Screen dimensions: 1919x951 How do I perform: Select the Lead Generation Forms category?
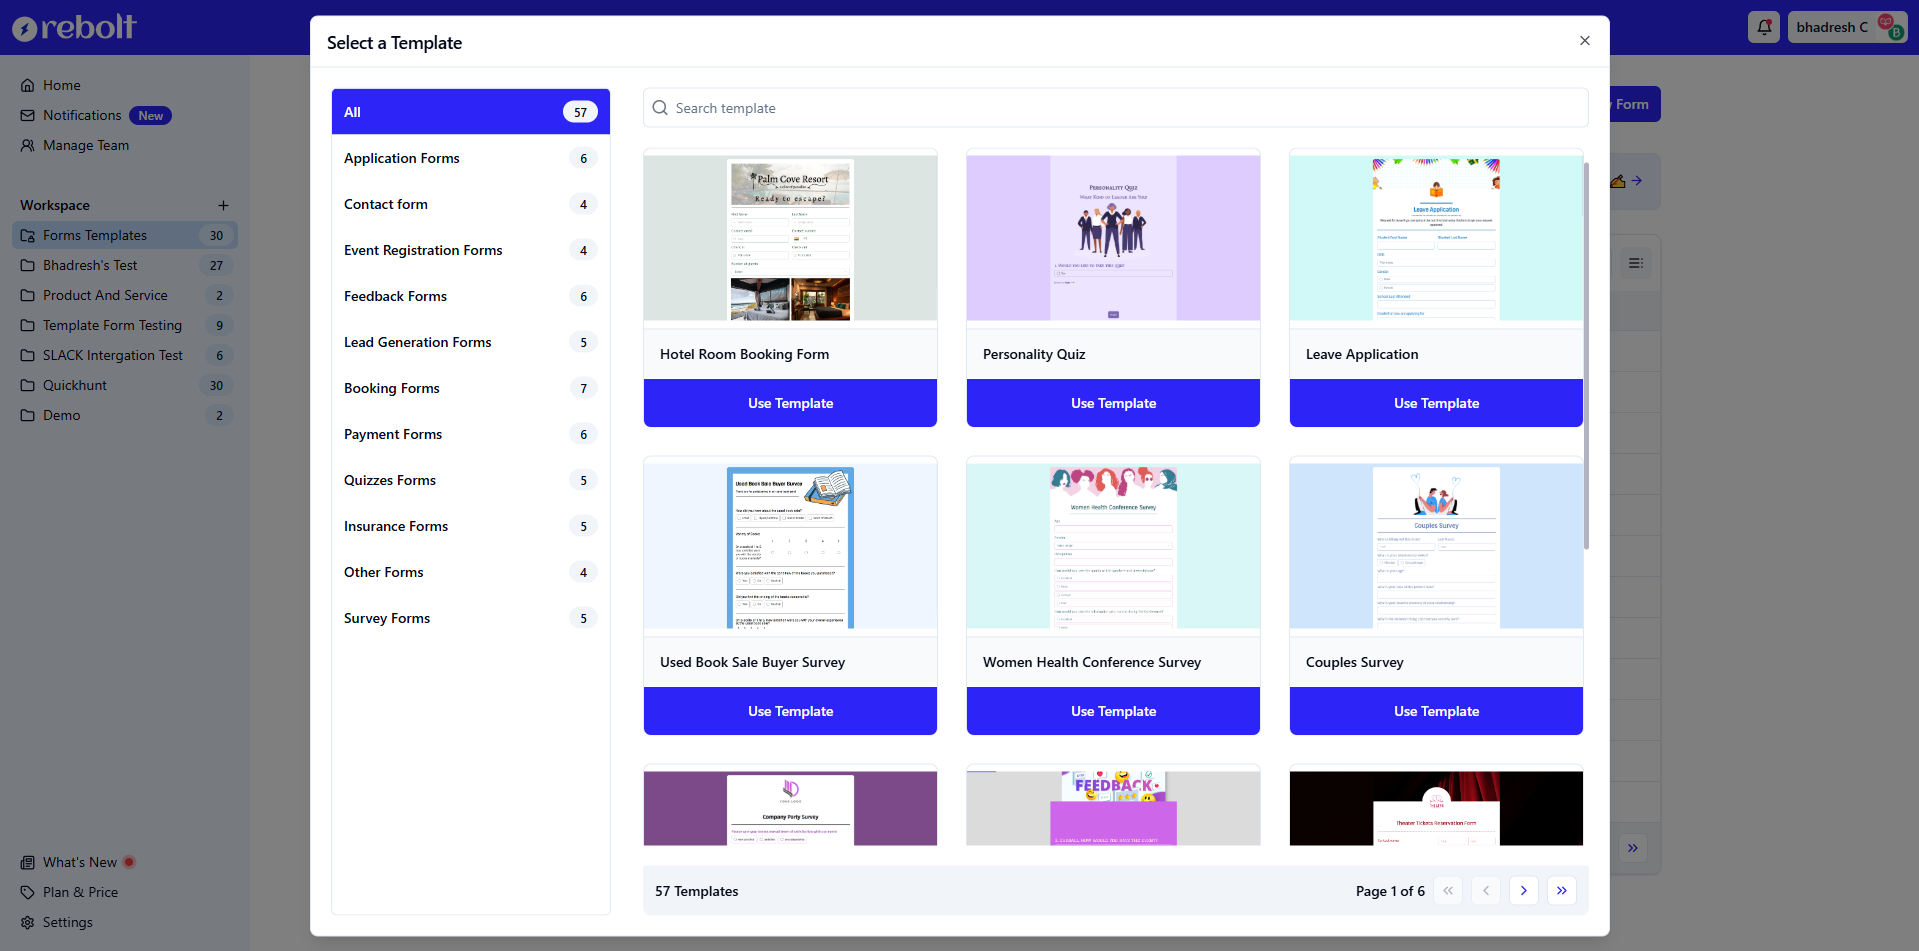point(471,342)
